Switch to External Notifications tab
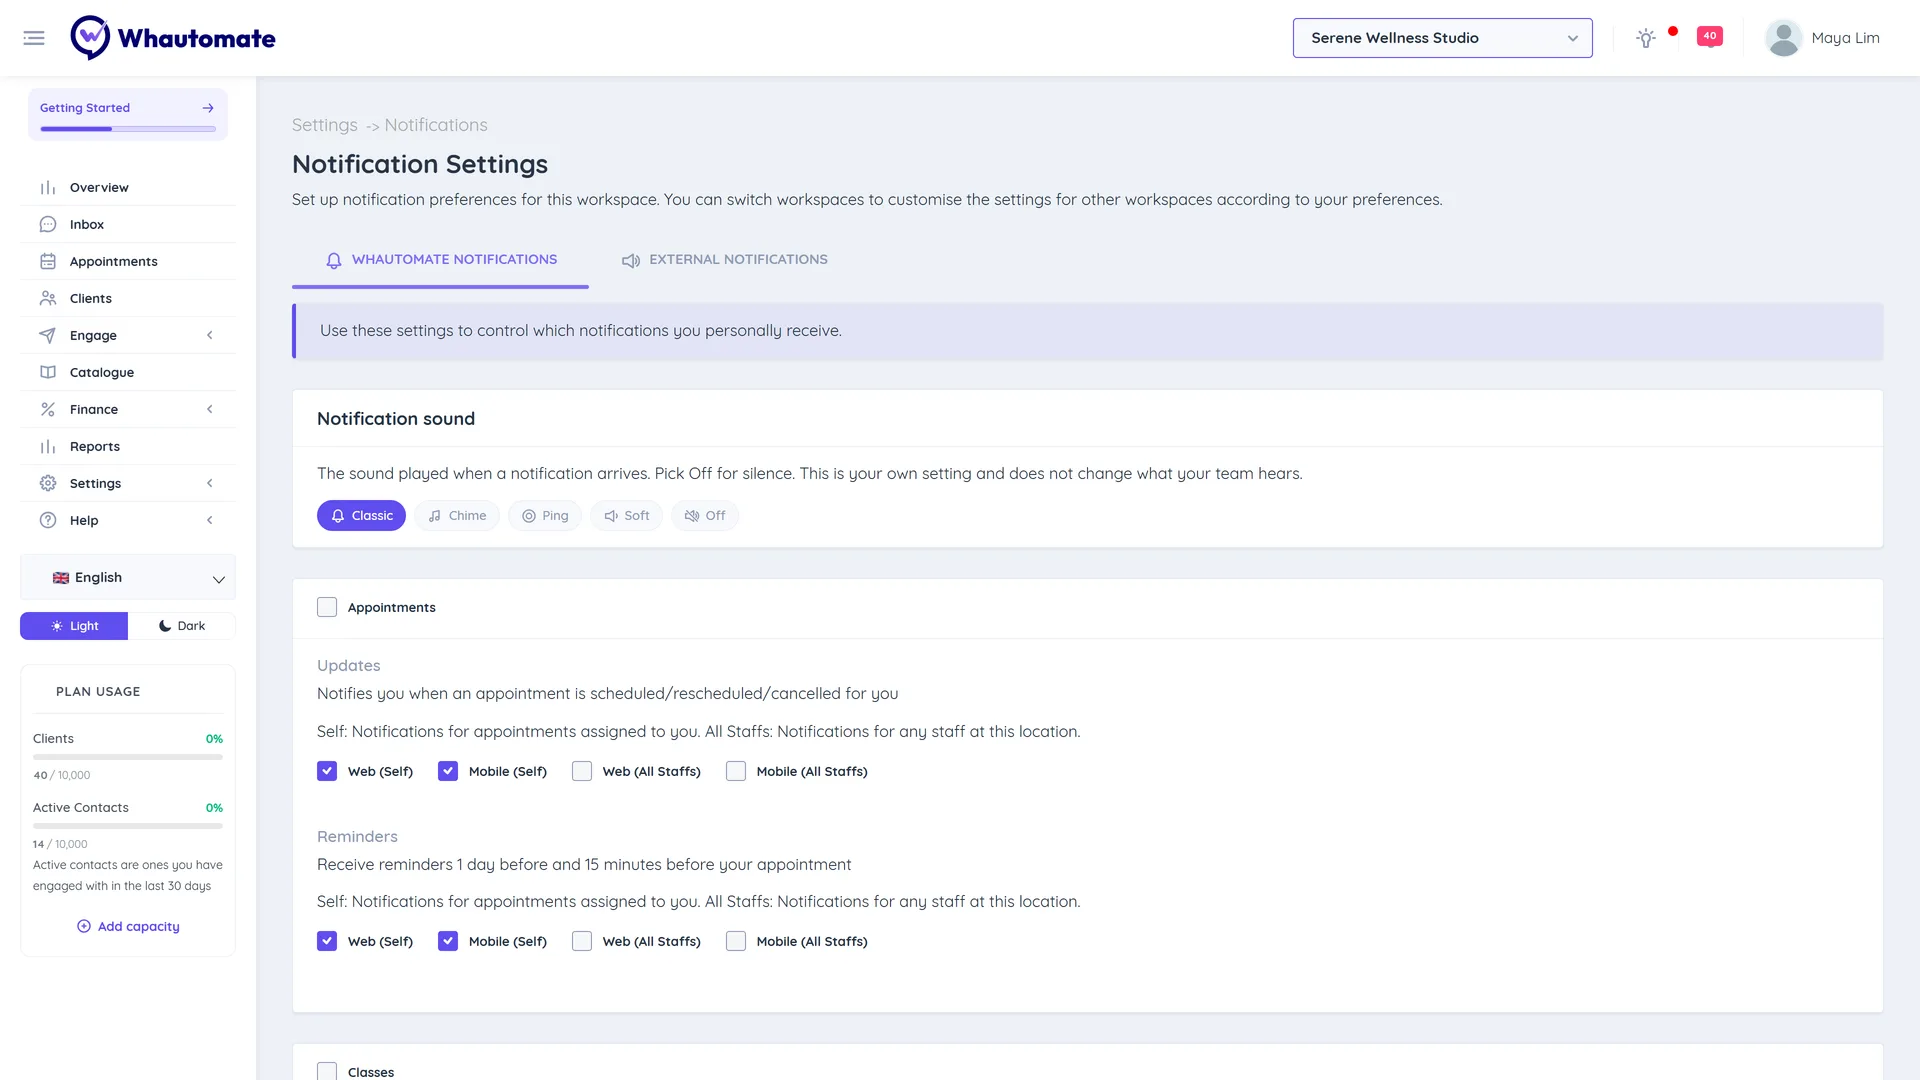 (x=725, y=260)
